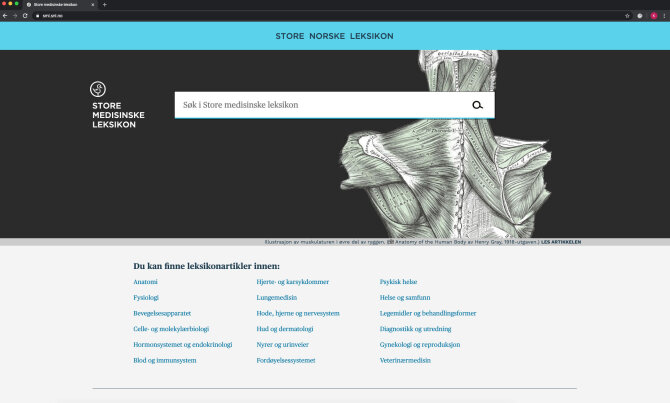670x403 pixels.
Task: Open Hjerte- og karsykdommer link
Action: coord(293,282)
